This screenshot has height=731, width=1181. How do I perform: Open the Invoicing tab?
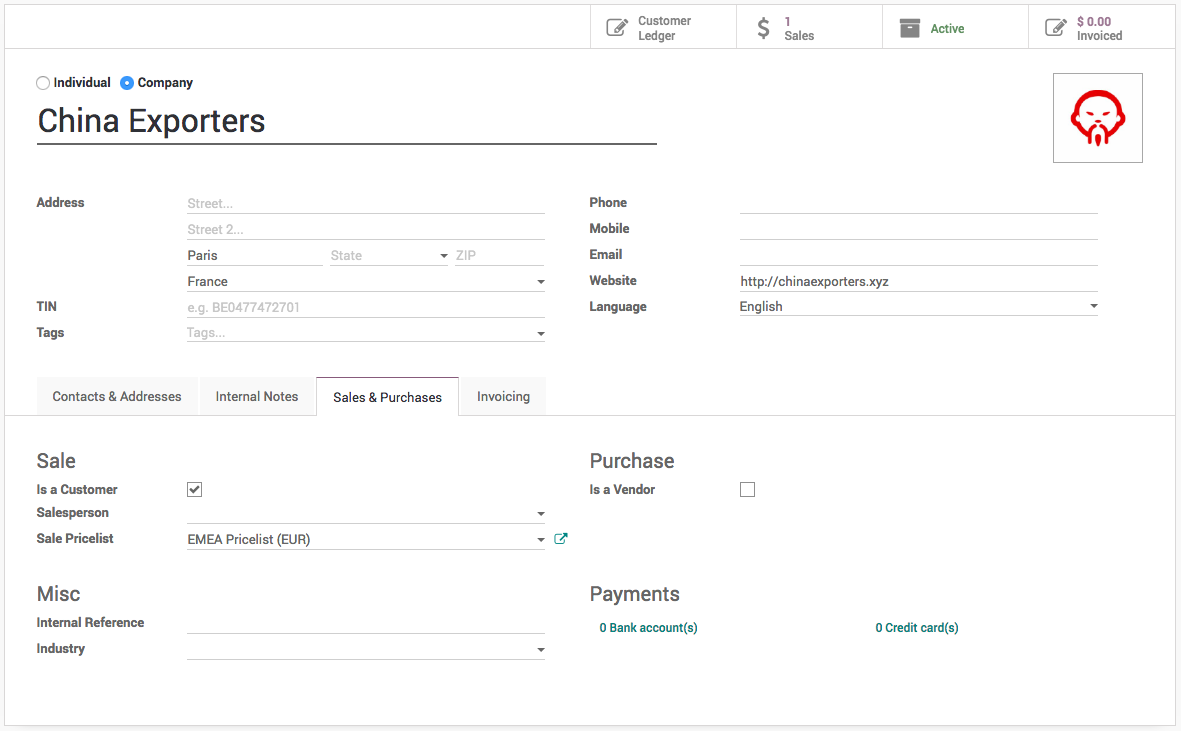tap(503, 396)
